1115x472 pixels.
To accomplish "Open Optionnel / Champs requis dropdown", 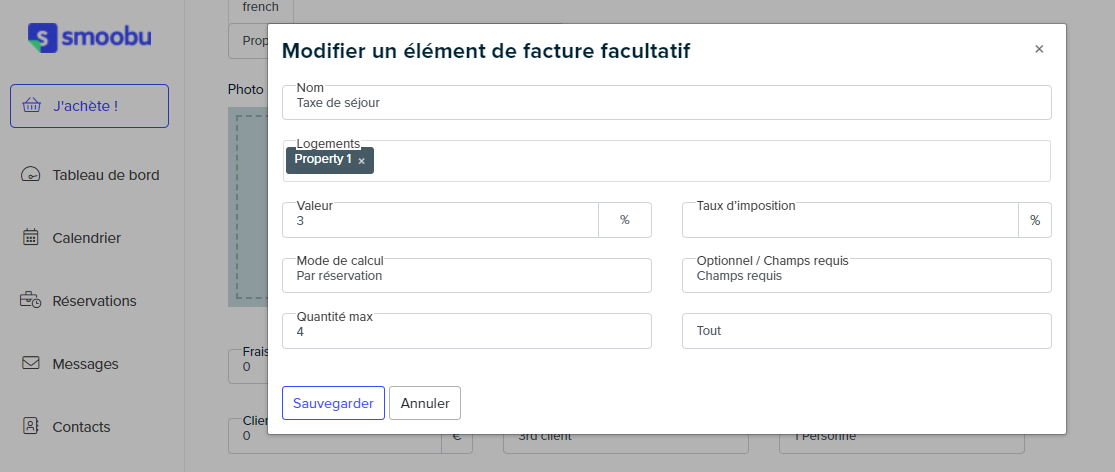I will click(x=867, y=276).
